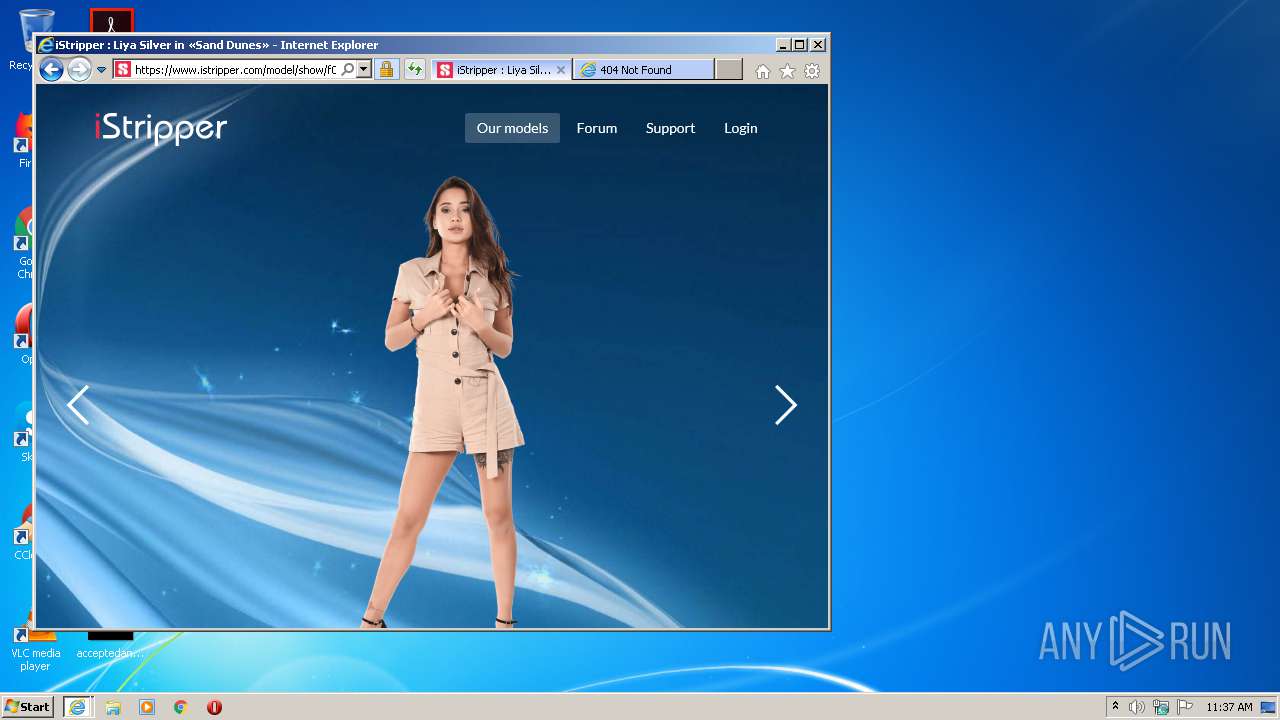Open the Windows Start menu

27,706
